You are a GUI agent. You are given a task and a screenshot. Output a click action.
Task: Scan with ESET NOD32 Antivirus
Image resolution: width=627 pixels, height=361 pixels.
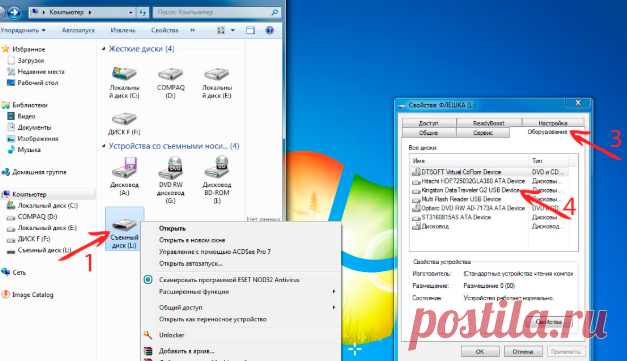(x=241, y=280)
